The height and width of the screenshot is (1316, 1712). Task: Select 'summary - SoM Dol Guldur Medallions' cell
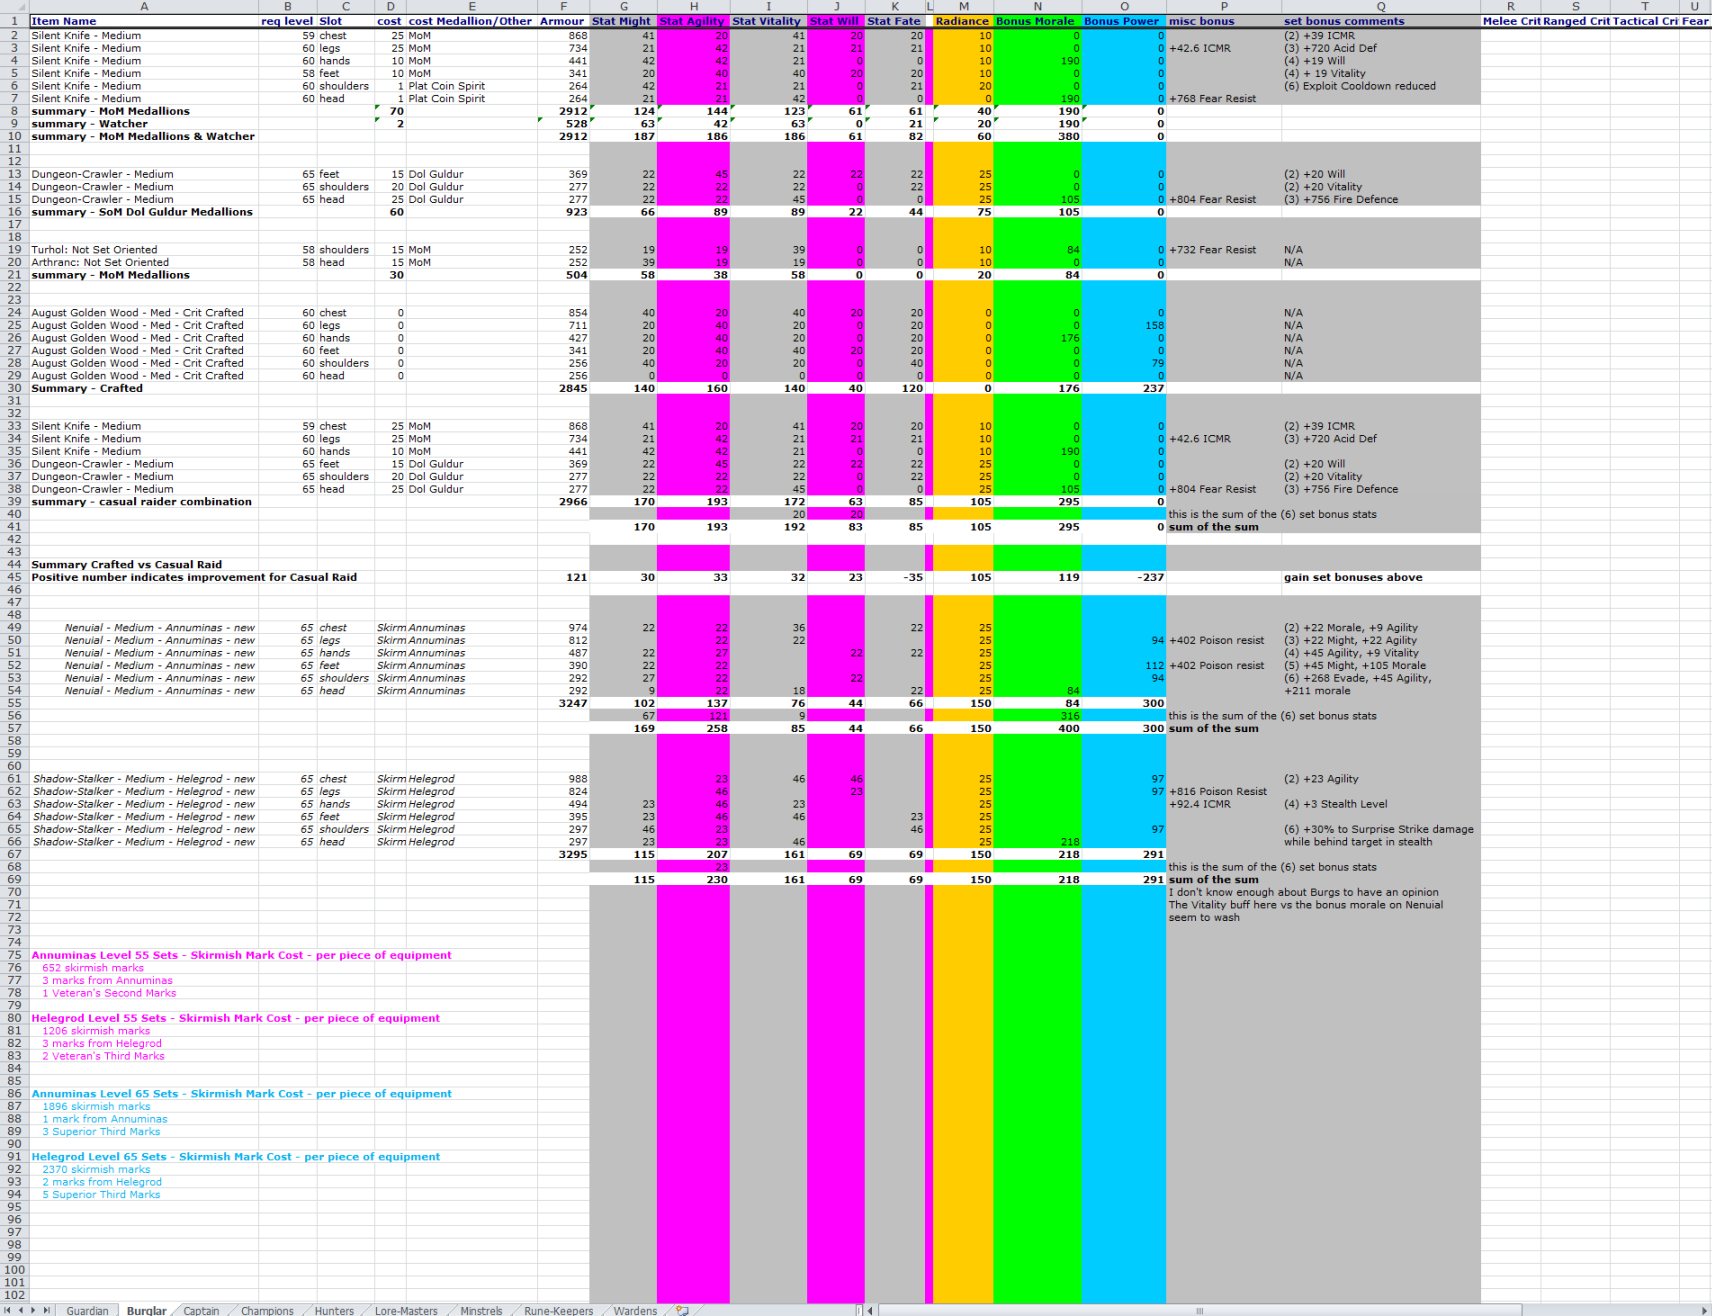pos(144,212)
